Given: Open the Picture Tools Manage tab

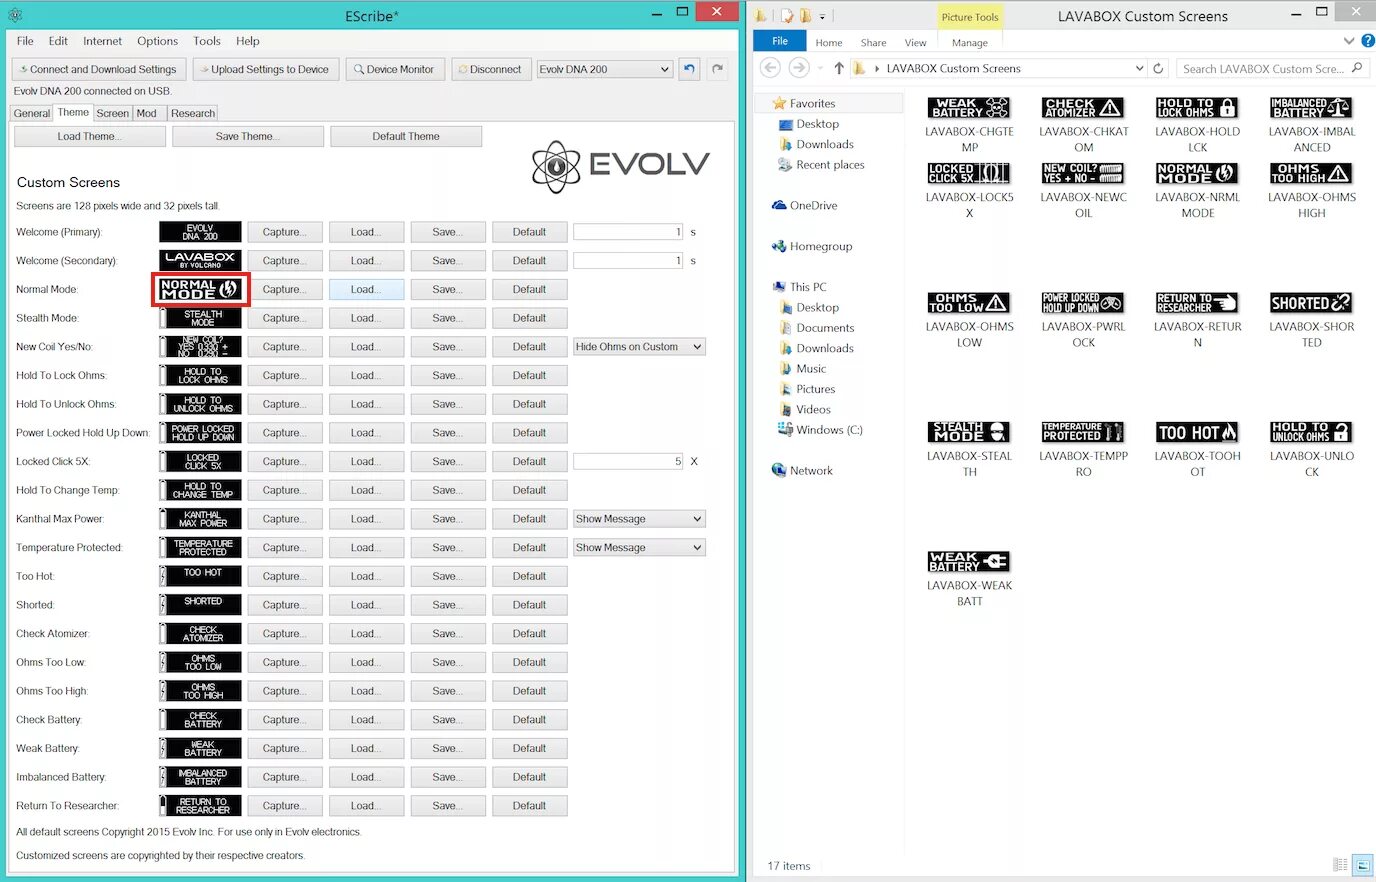Looking at the screenshot, I should [x=969, y=42].
